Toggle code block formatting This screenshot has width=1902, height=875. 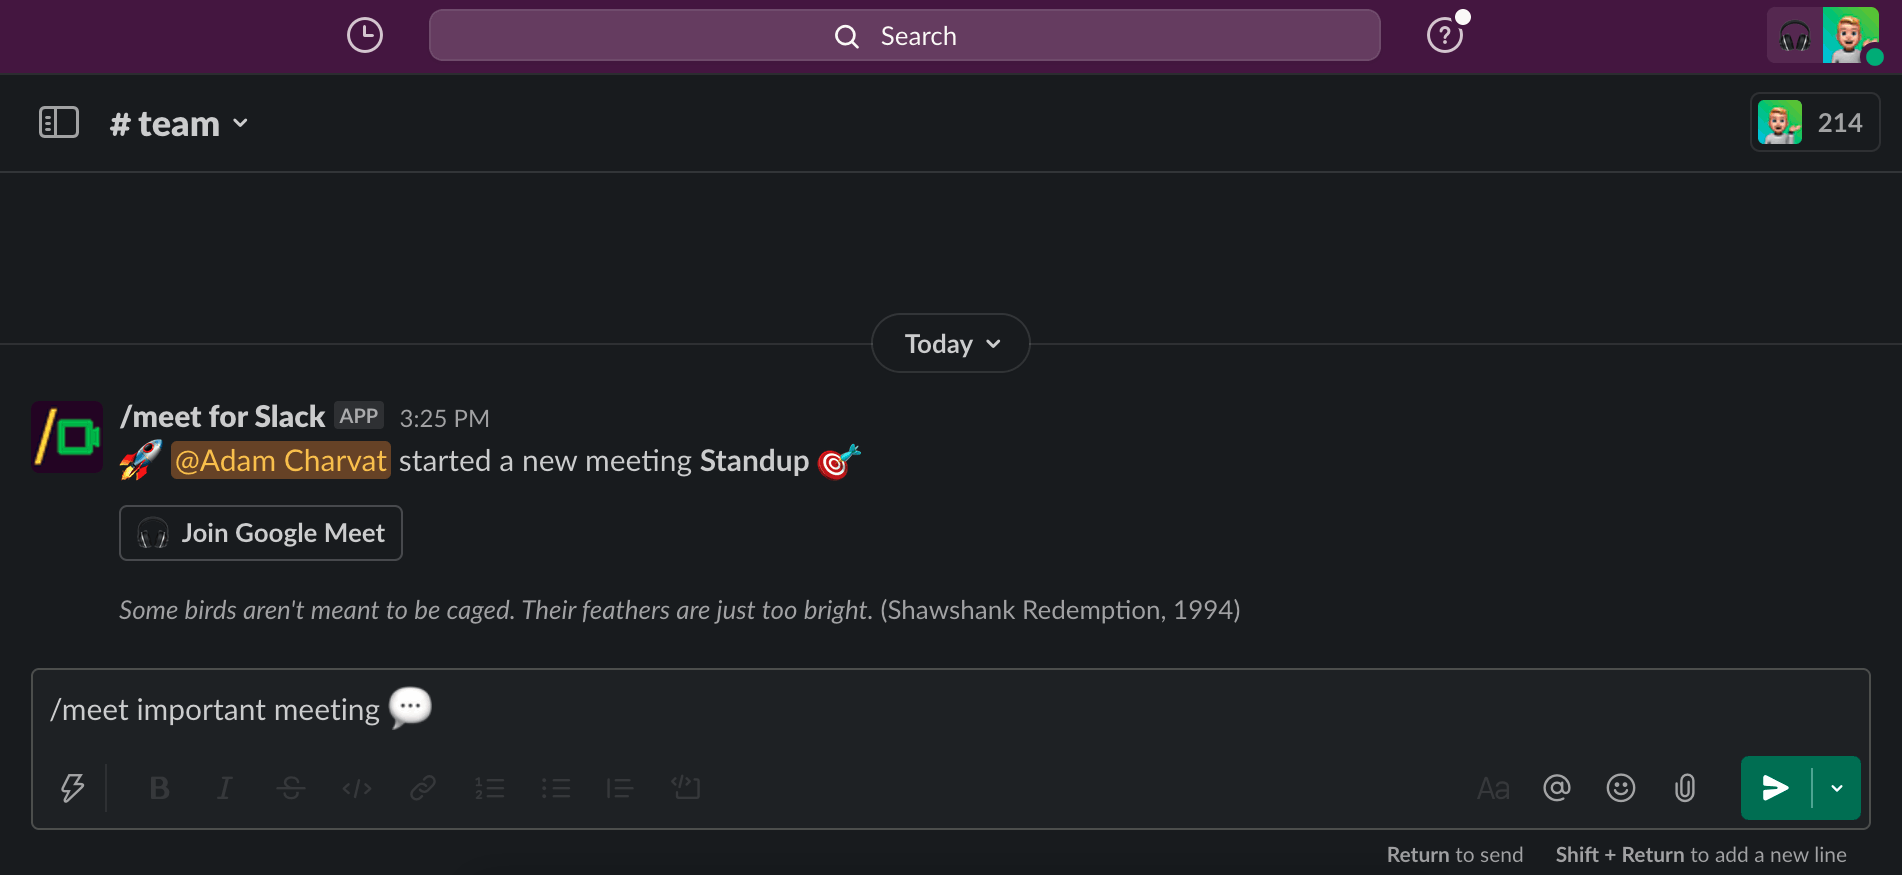point(686,788)
